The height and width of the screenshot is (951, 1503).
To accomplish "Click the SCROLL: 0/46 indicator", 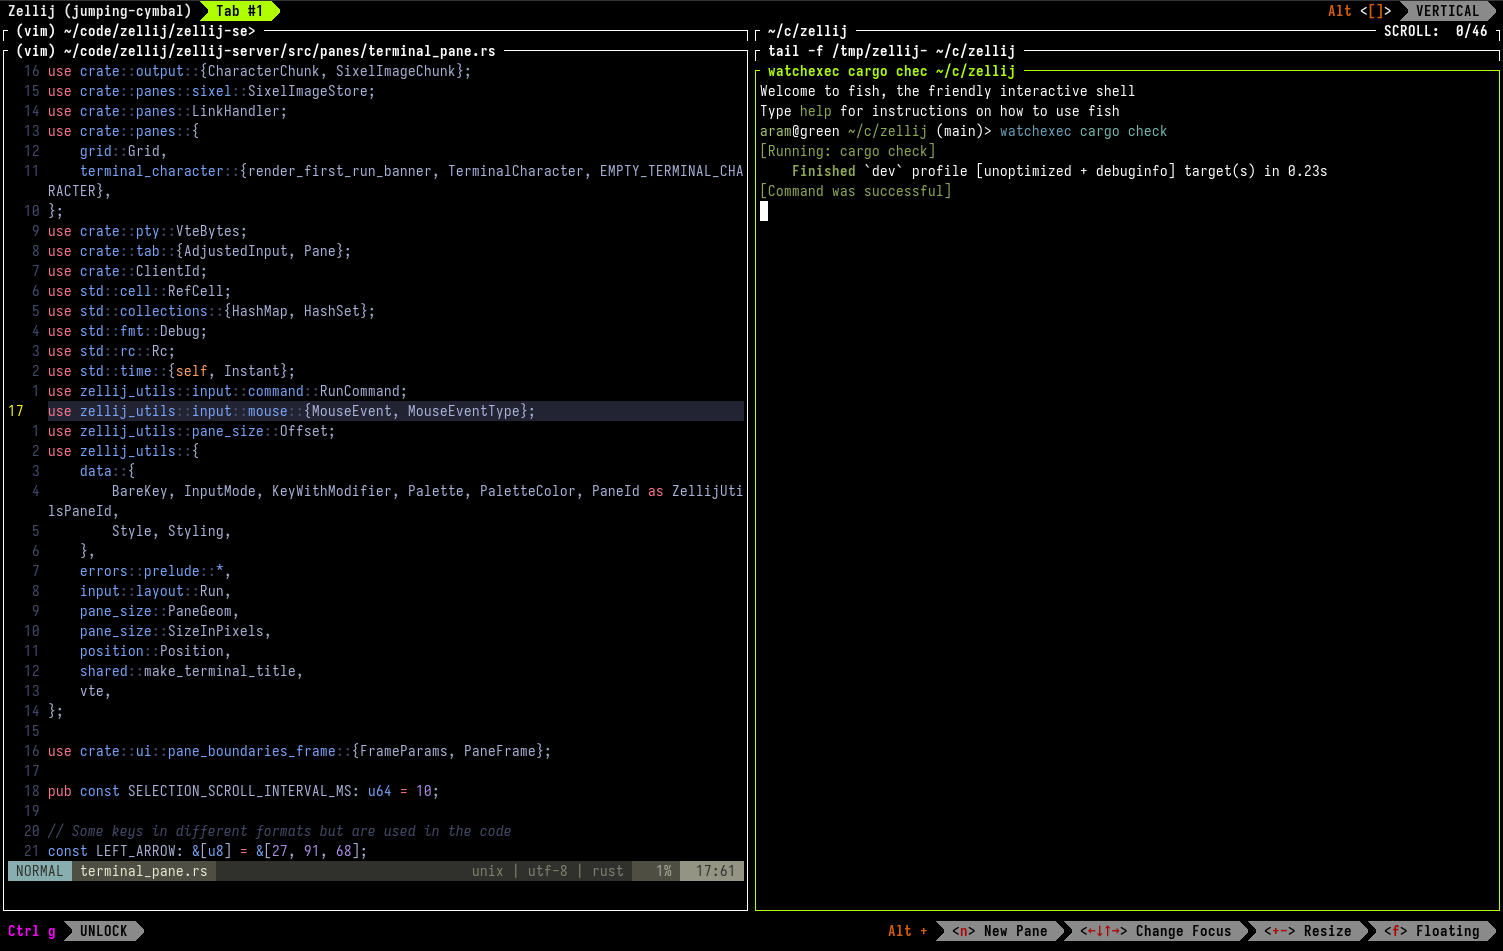I will coord(1436,31).
